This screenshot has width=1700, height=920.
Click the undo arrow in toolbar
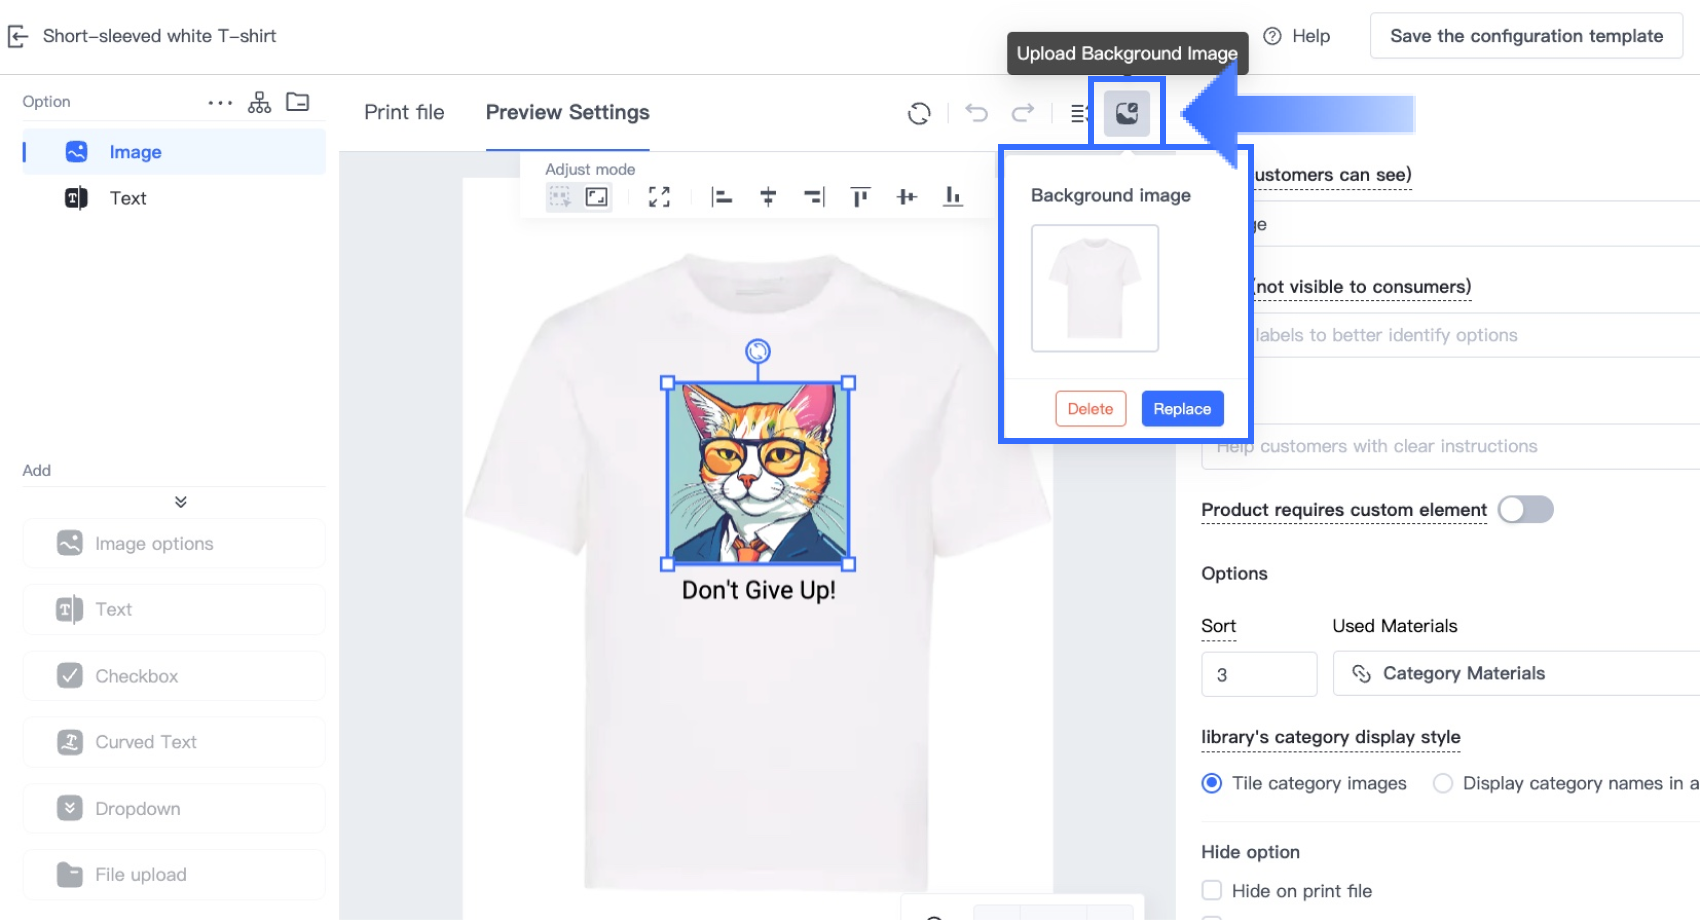click(976, 113)
